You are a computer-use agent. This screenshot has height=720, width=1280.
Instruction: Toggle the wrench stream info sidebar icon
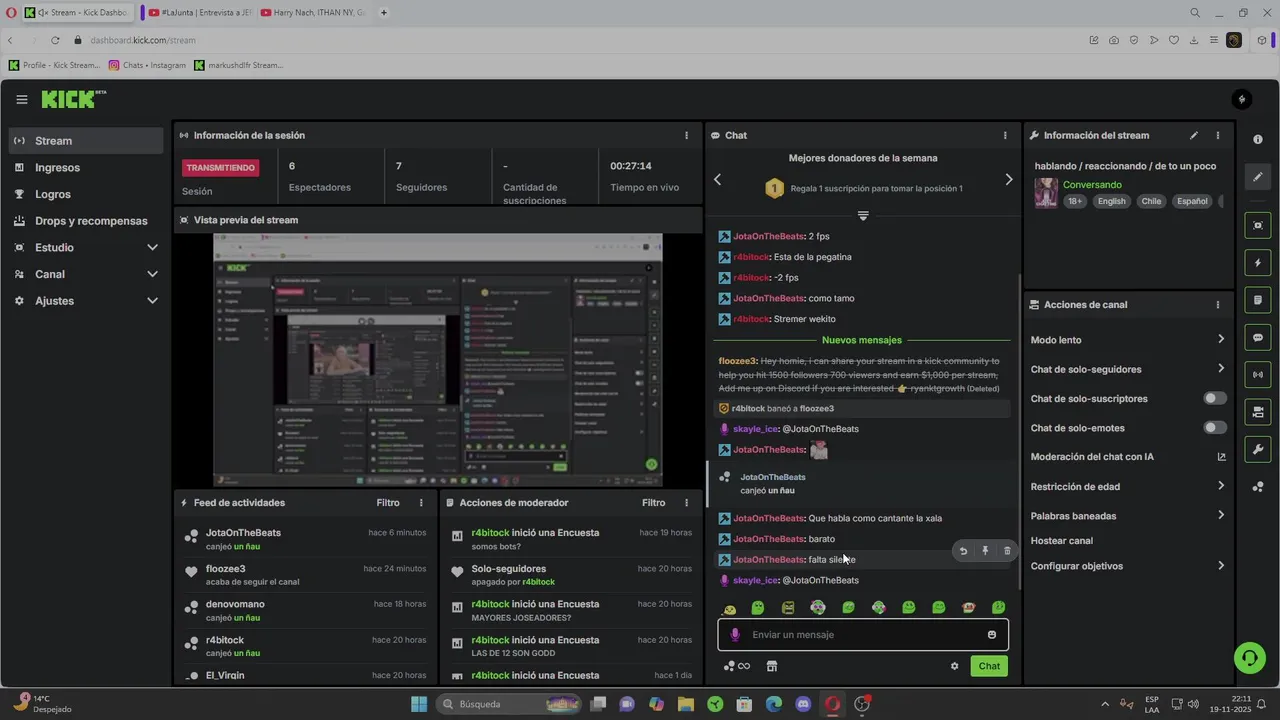[x=1258, y=449]
